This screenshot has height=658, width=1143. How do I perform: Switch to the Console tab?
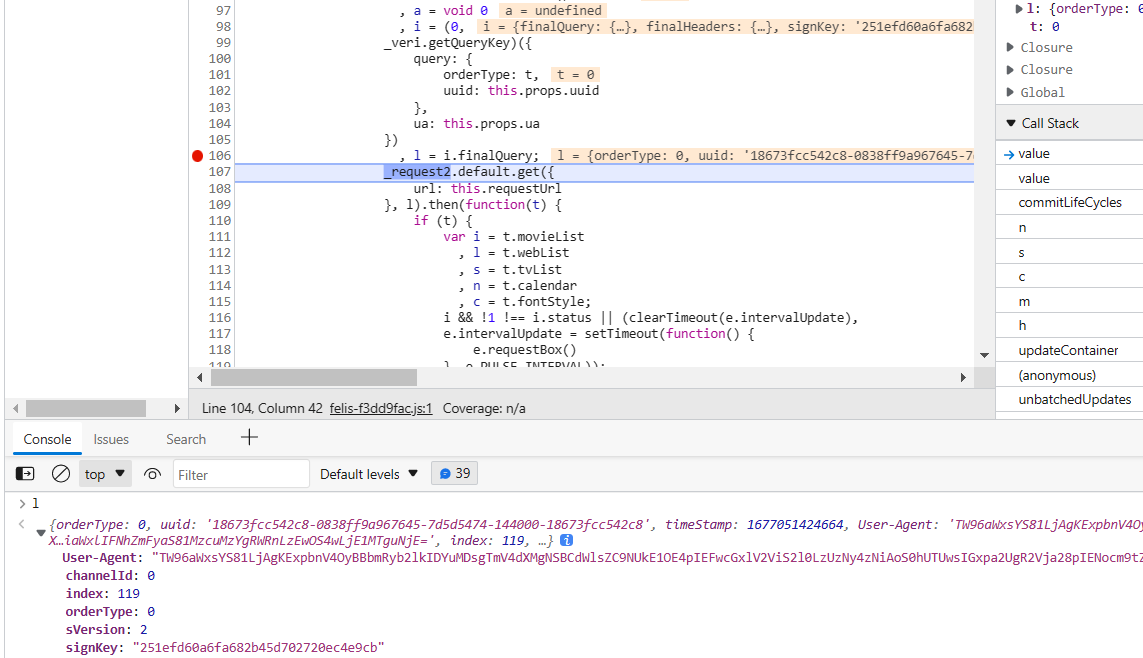(x=47, y=439)
